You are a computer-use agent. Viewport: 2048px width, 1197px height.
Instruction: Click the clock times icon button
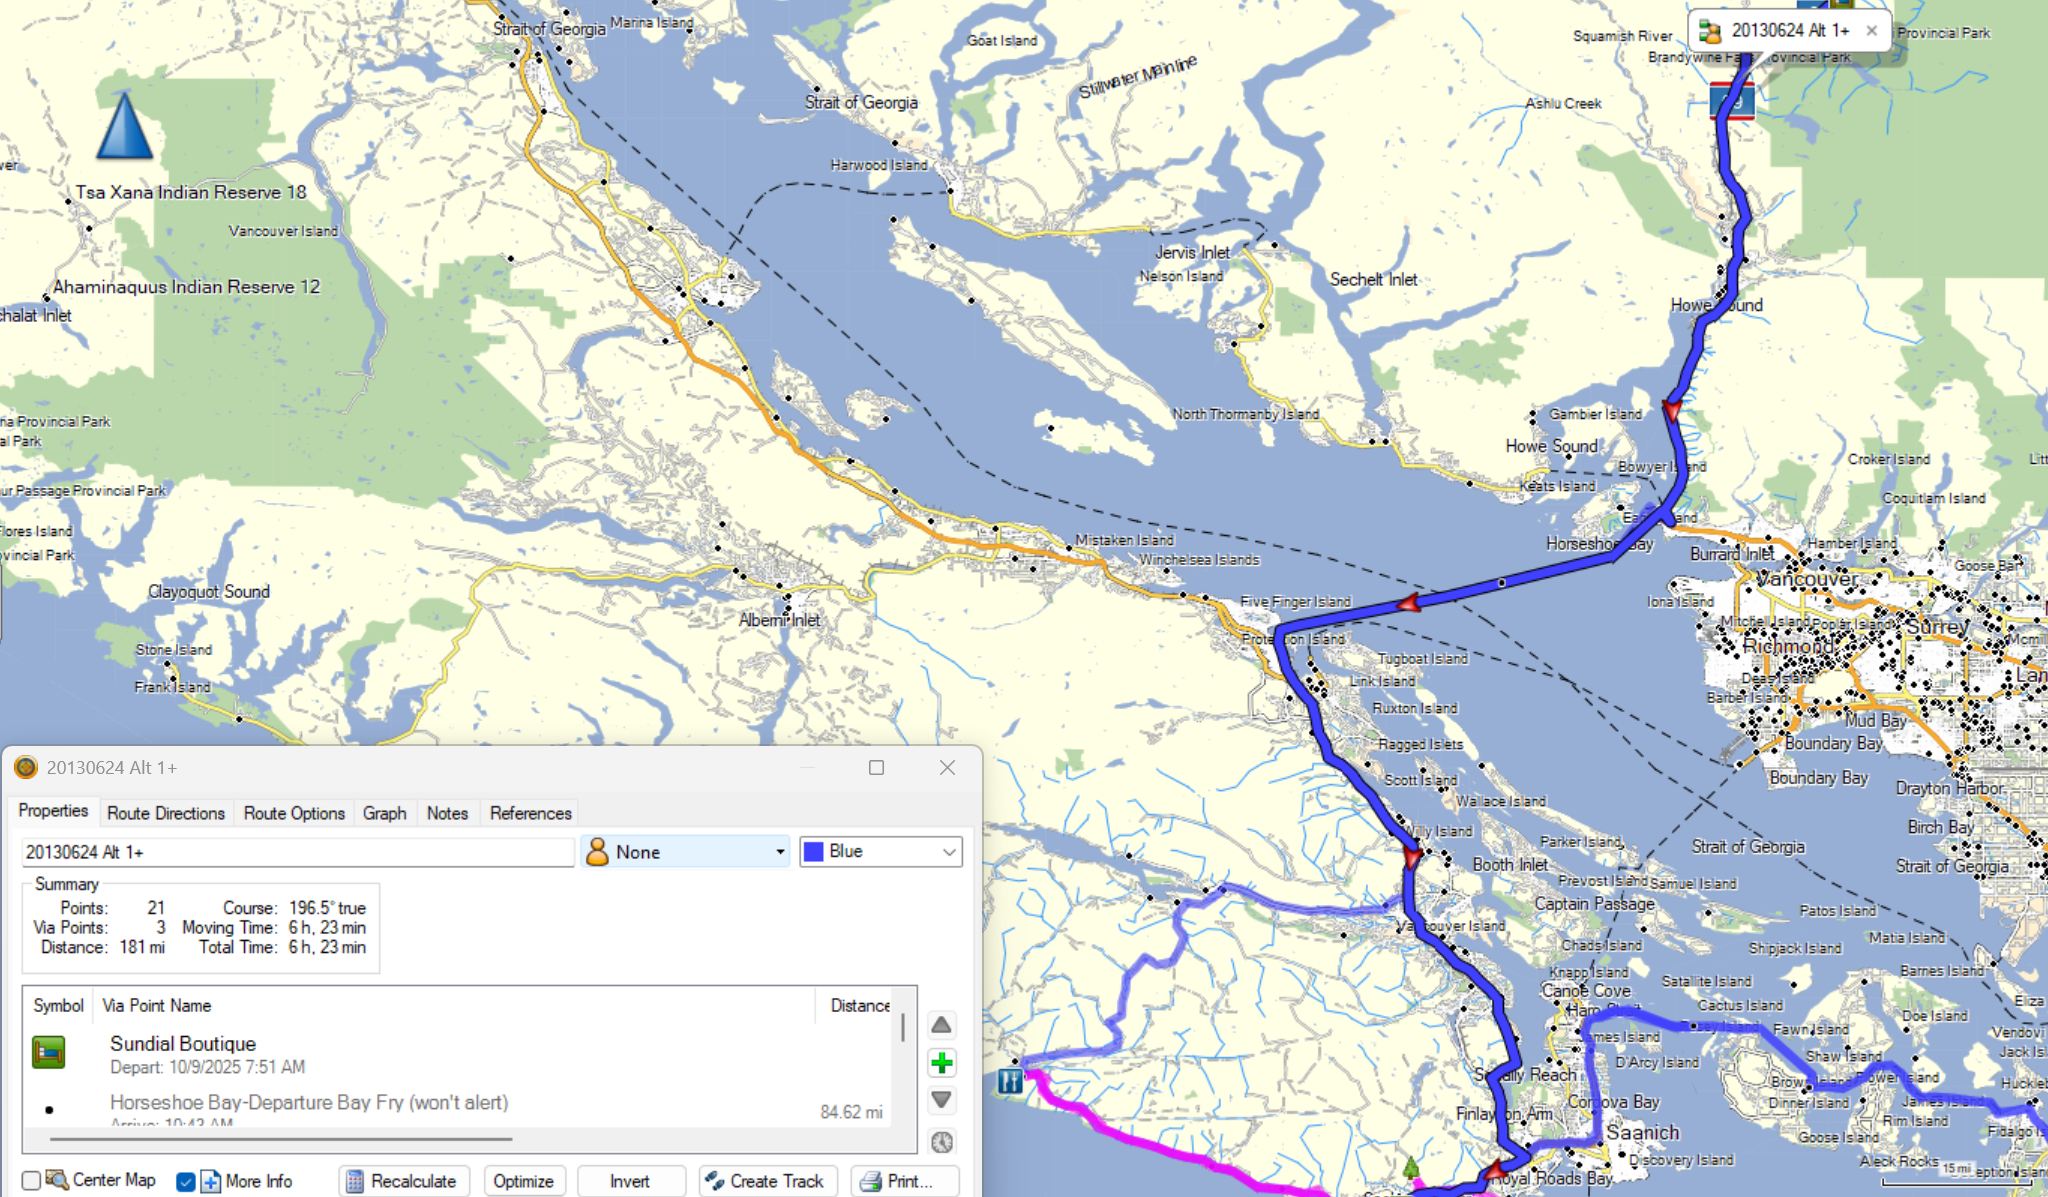click(941, 1142)
